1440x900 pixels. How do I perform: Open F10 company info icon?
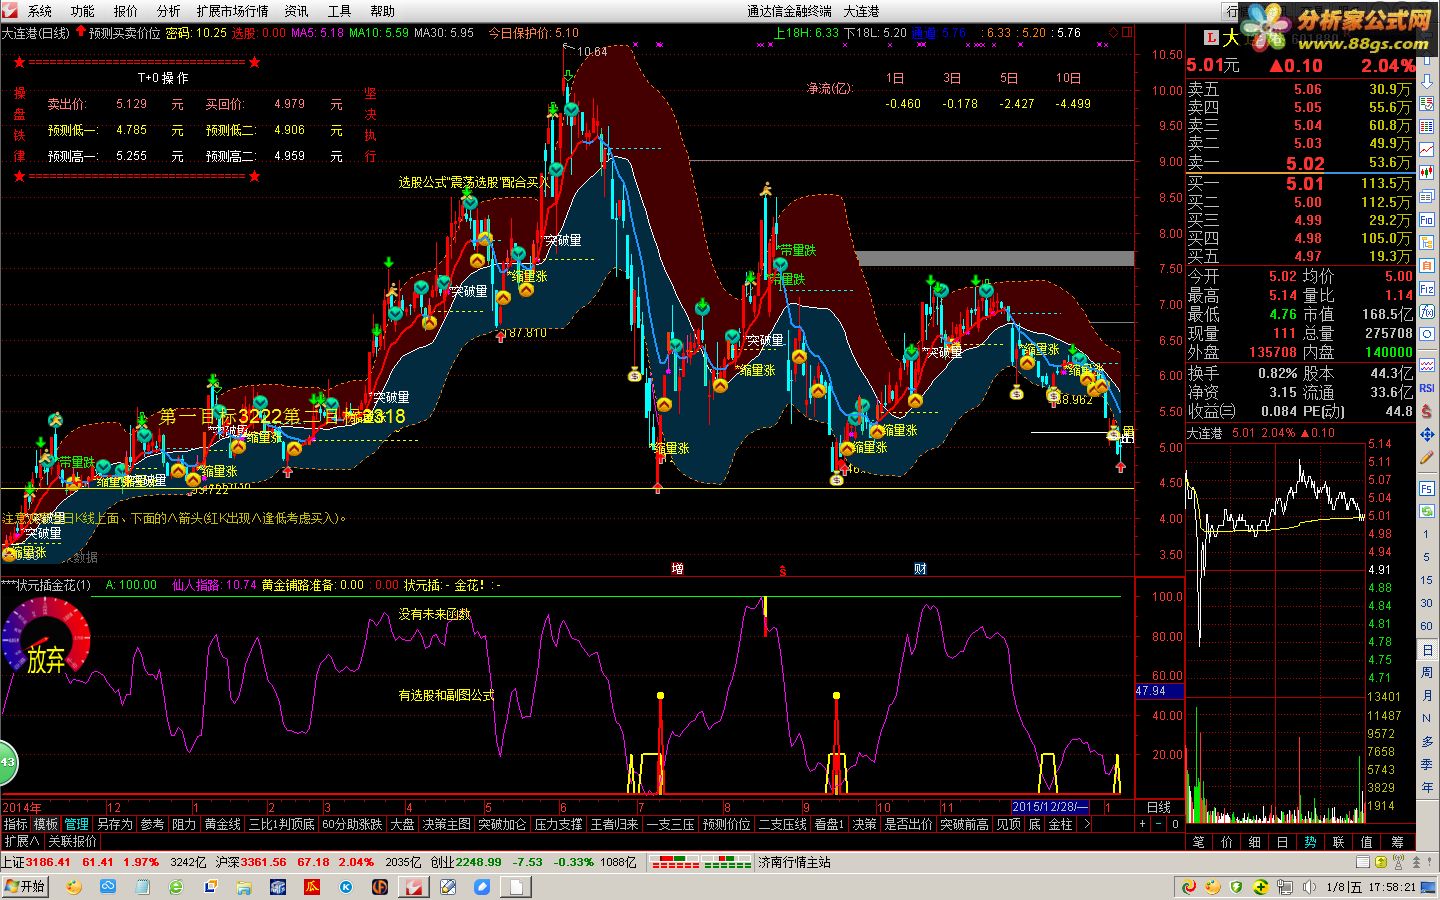1427,220
